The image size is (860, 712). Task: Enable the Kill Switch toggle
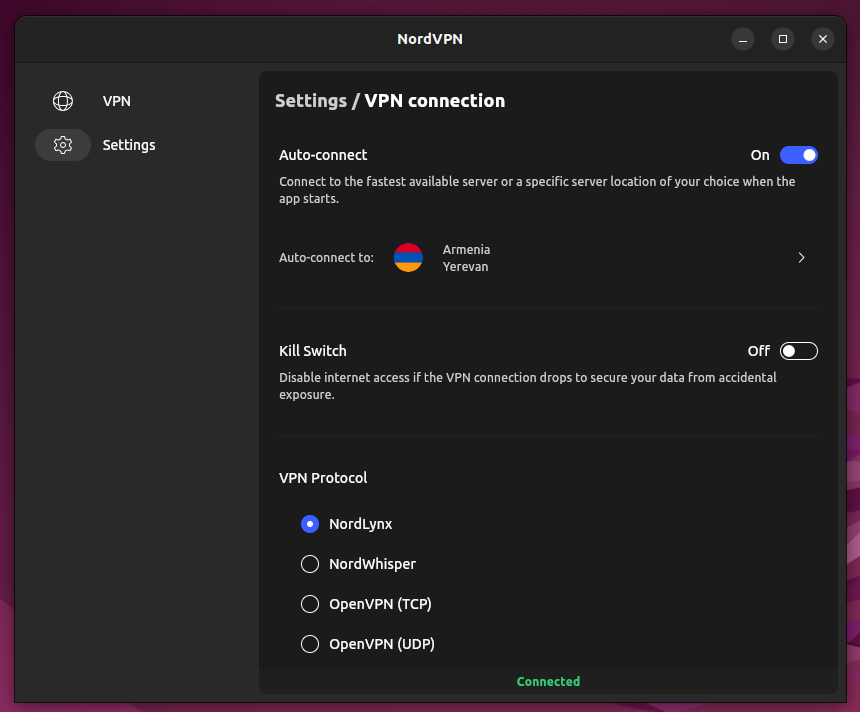pos(798,351)
